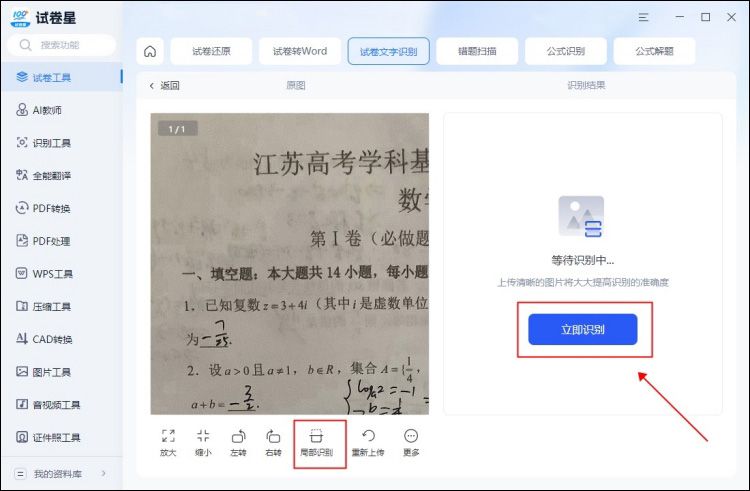Expand 我的资料库 with the chevron
The image size is (750, 491).
click(x=104, y=474)
